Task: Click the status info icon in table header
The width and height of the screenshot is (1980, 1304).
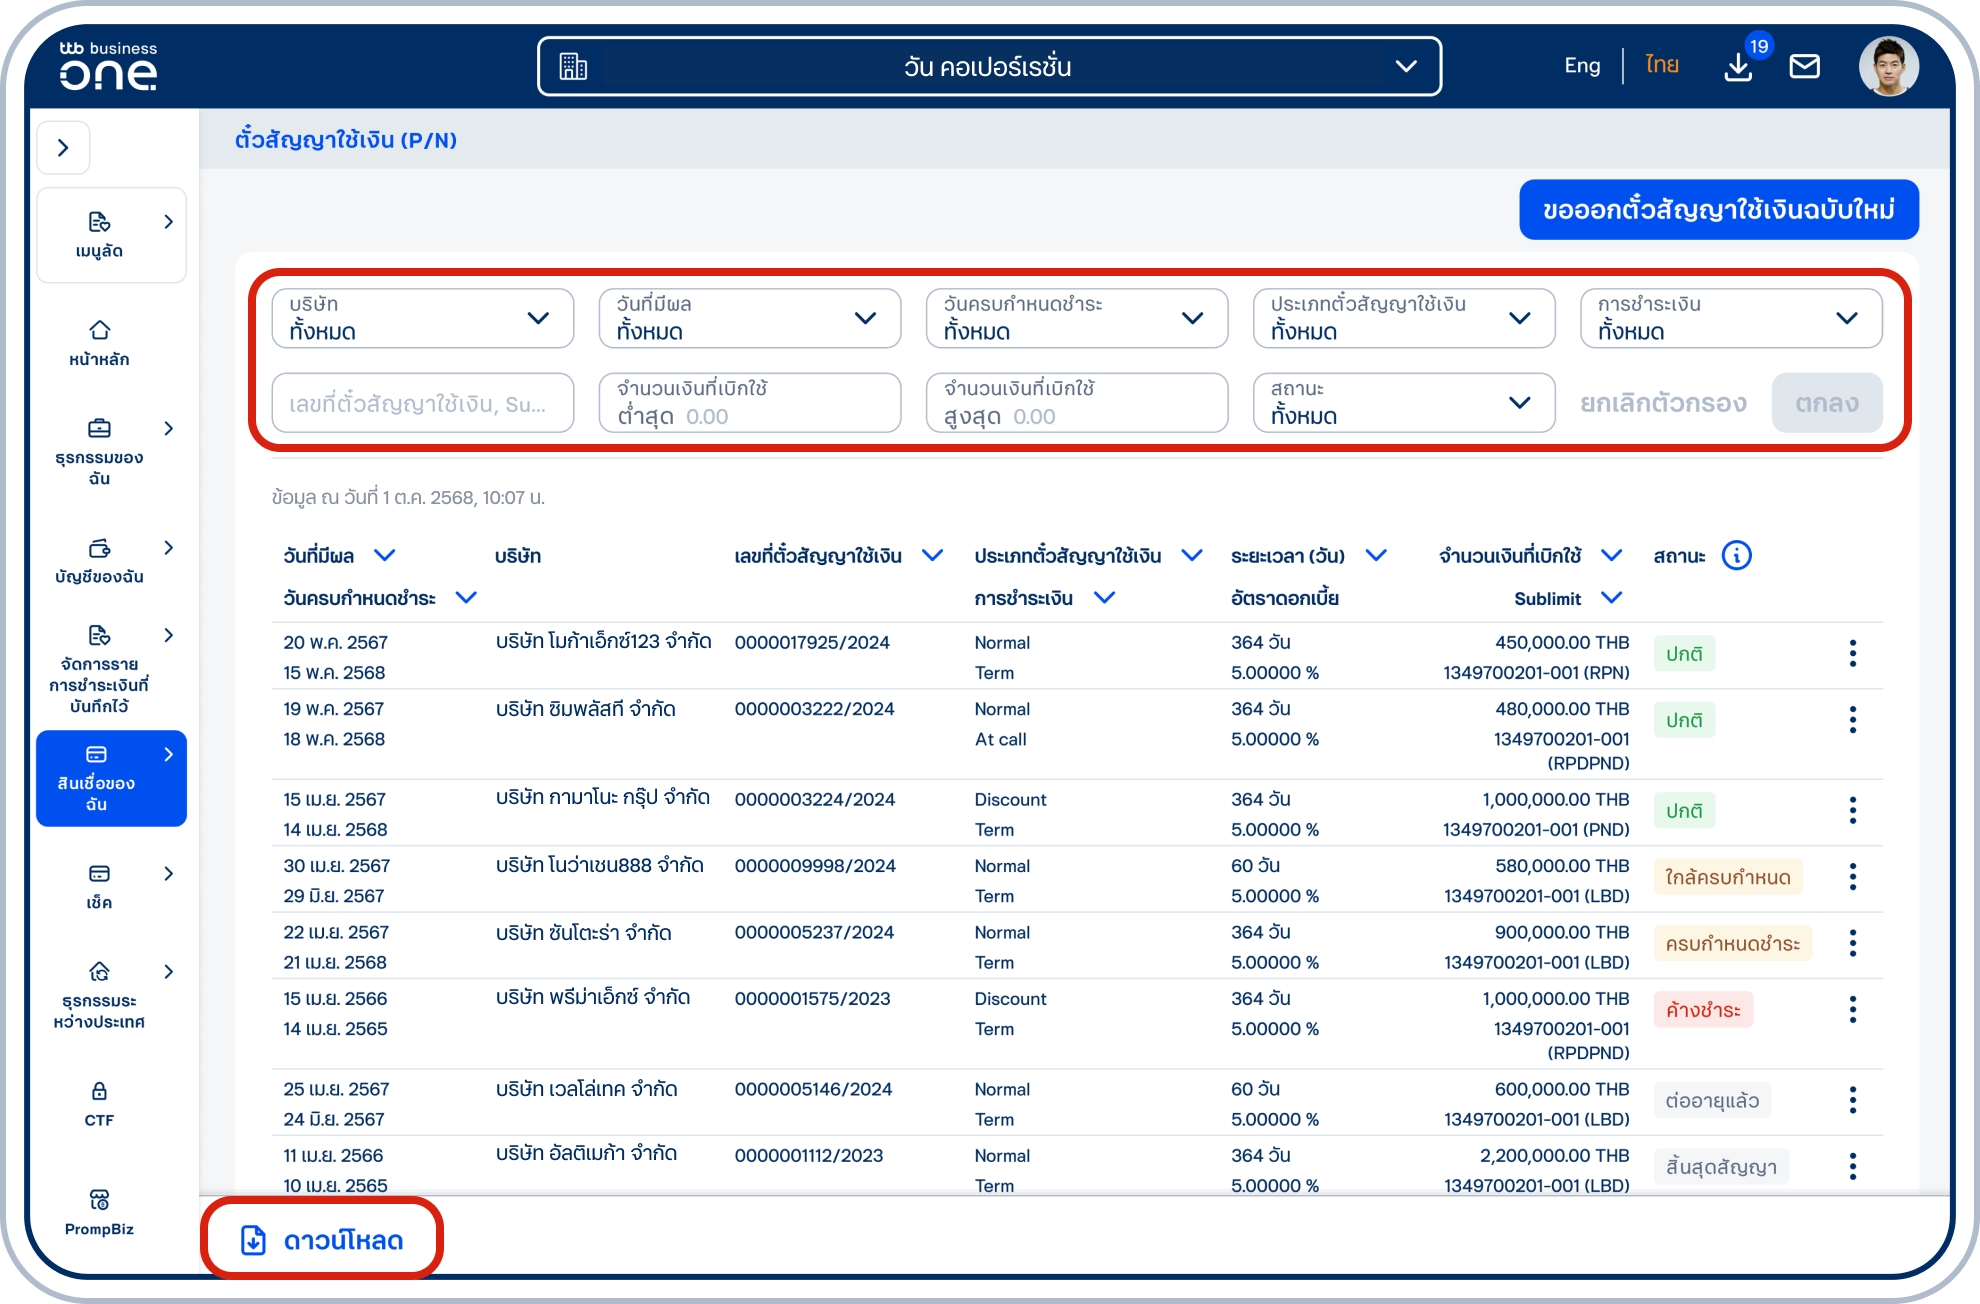Action: coord(1737,556)
